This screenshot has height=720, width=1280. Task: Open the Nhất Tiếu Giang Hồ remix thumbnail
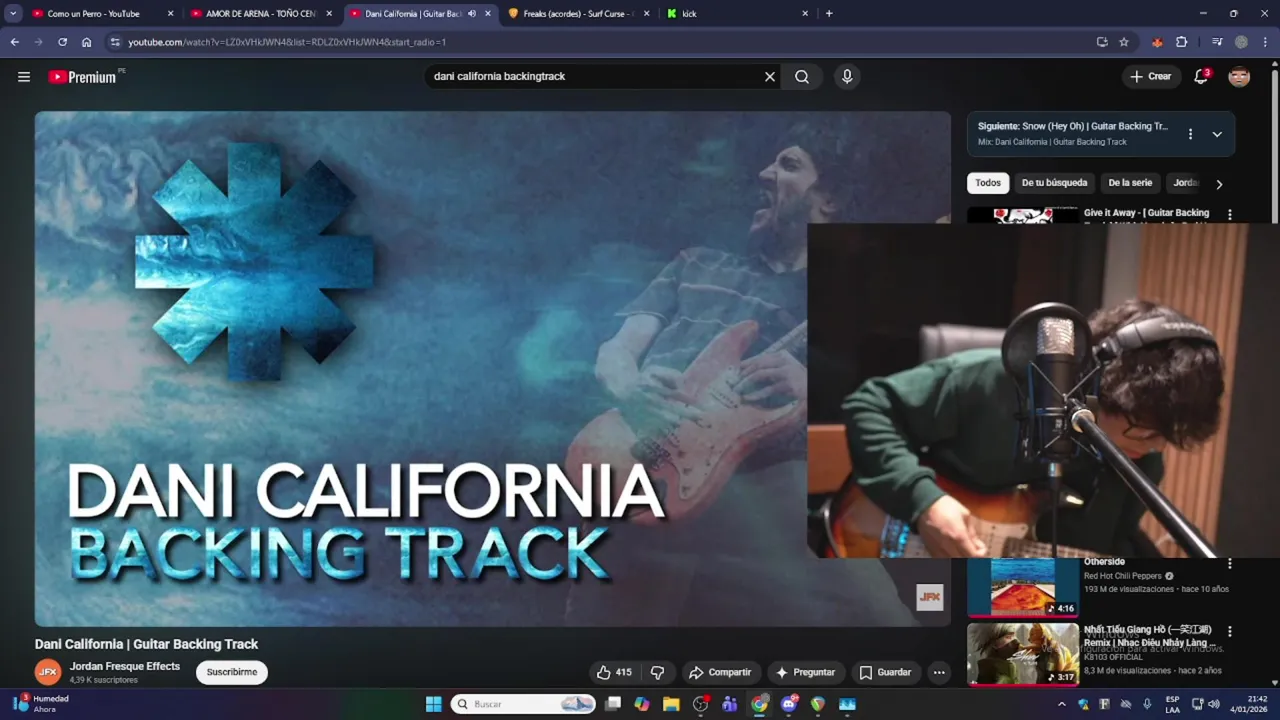pyautogui.click(x=1023, y=653)
